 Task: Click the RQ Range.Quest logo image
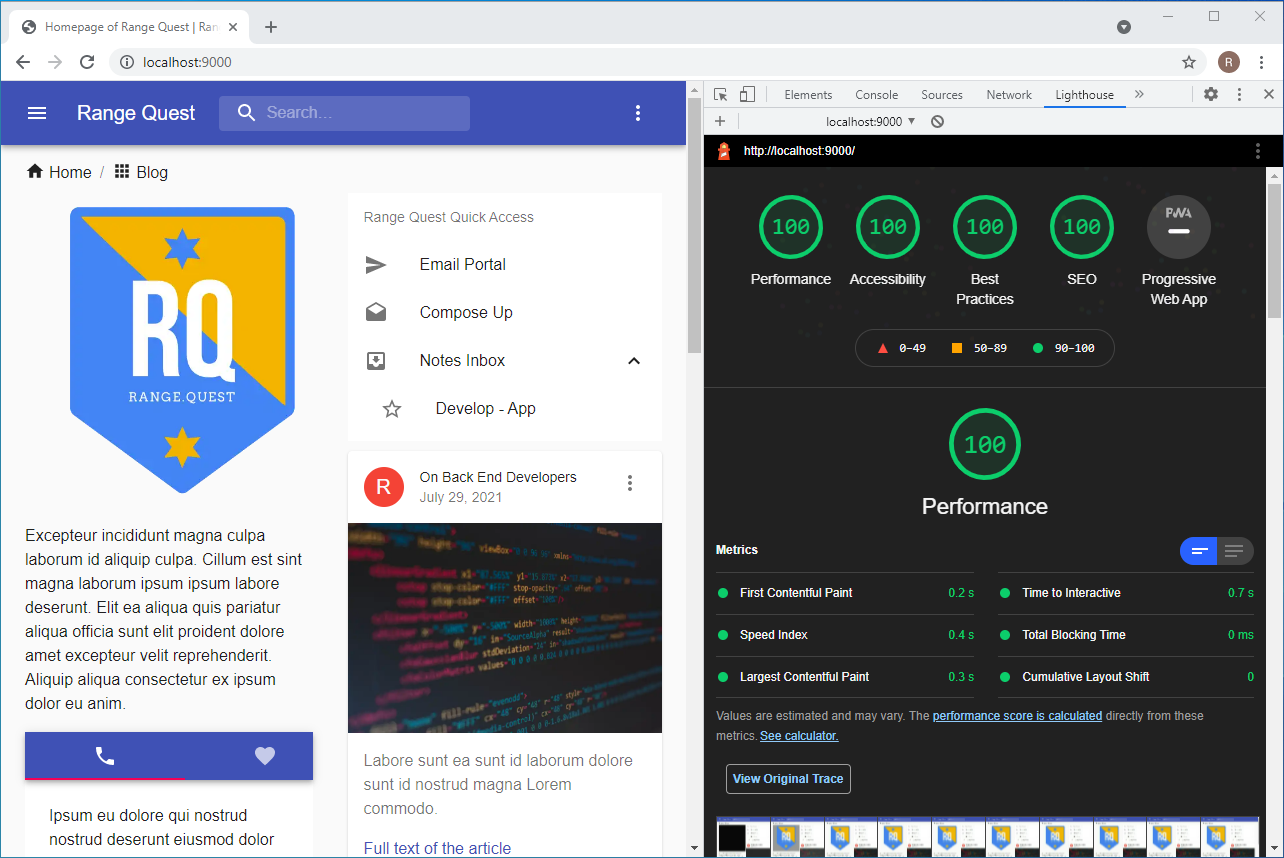point(182,350)
